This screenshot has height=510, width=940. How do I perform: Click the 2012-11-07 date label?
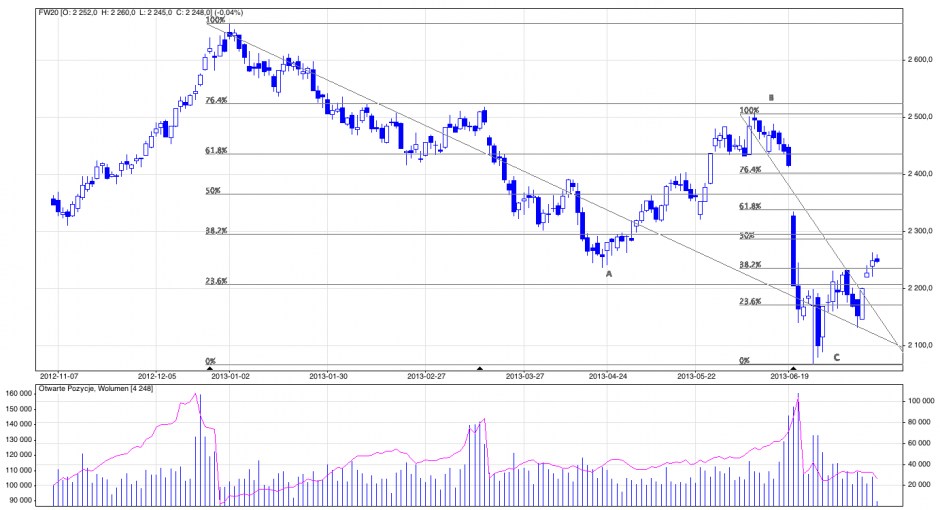(x=59, y=377)
